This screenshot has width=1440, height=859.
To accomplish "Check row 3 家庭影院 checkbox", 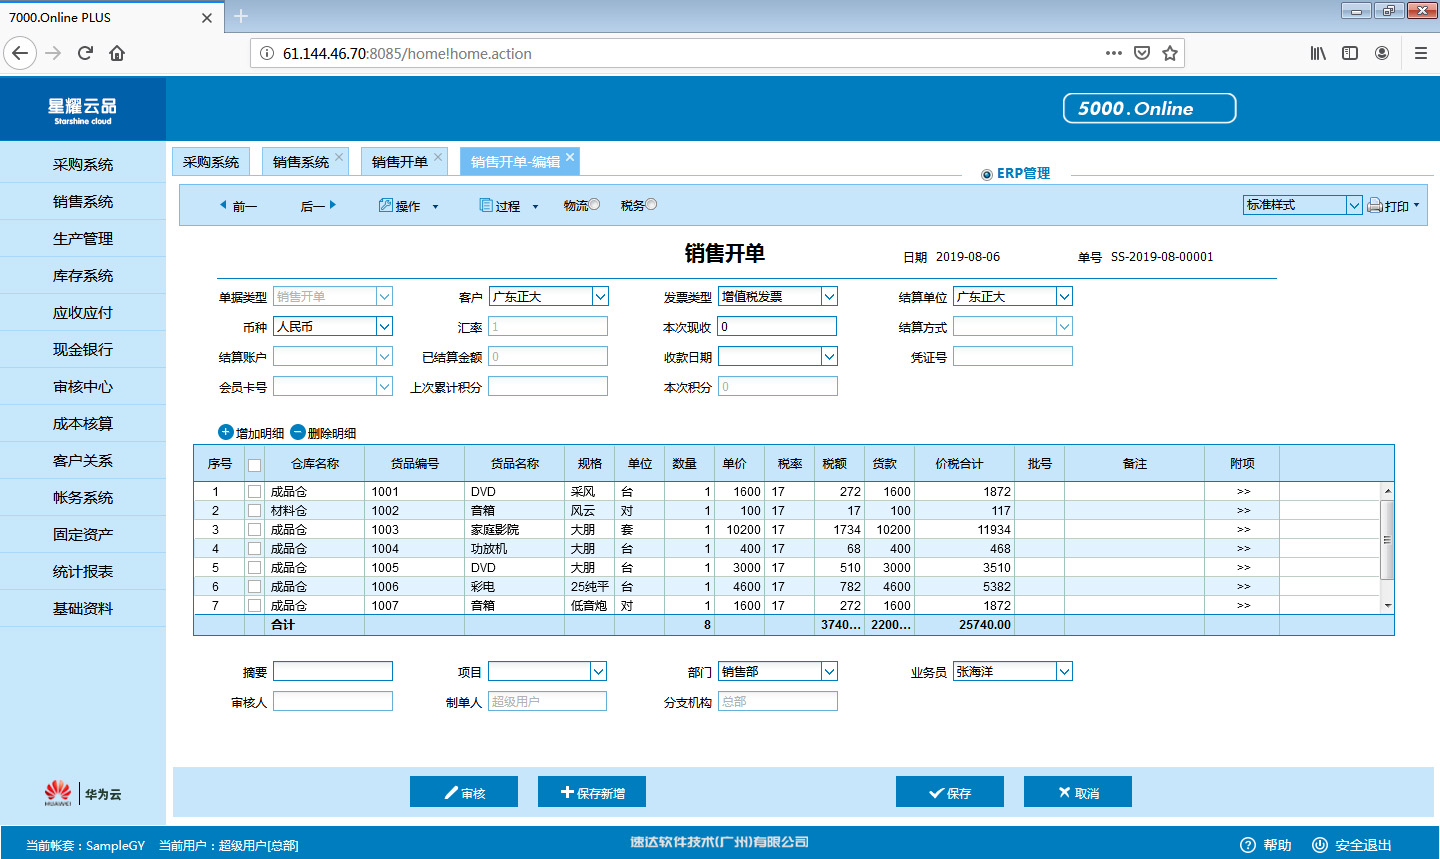I will pyautogui.click(x=254, y=529).
